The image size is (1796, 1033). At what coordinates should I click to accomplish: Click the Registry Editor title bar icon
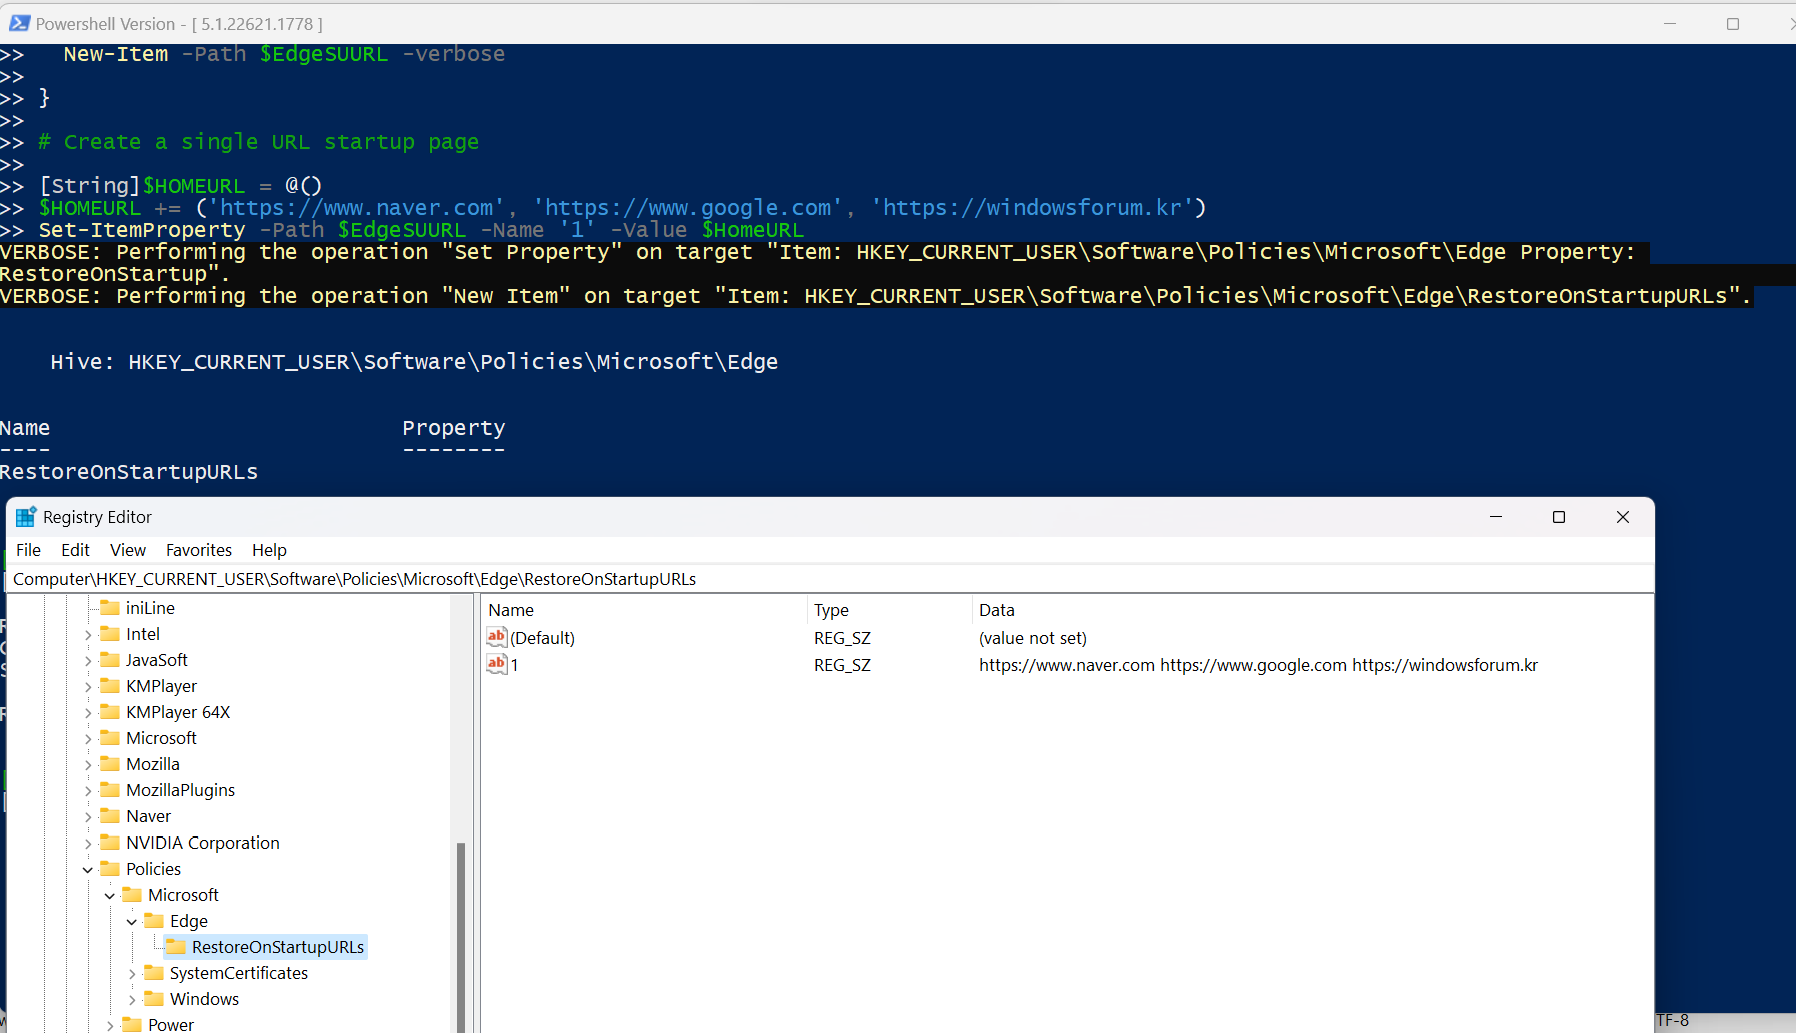[25, 517]
